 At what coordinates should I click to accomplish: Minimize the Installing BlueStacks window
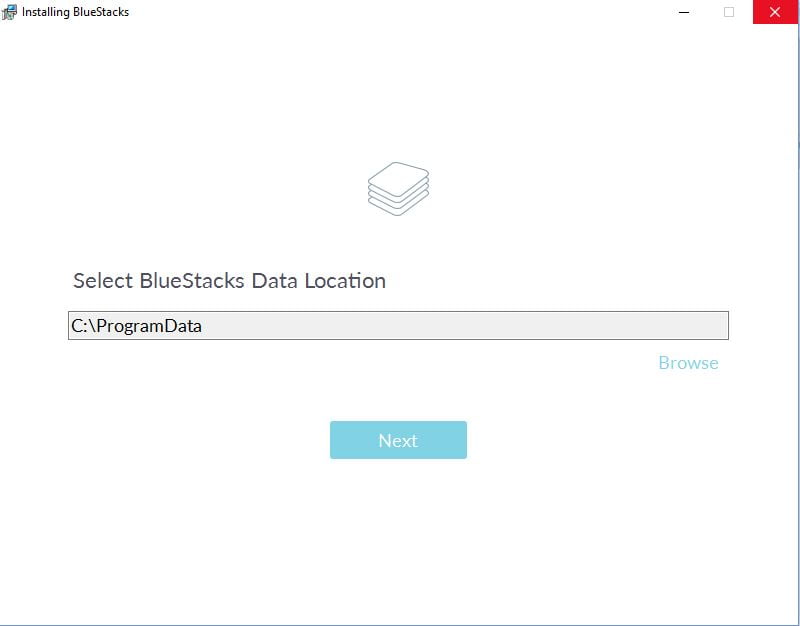[684, 12]
